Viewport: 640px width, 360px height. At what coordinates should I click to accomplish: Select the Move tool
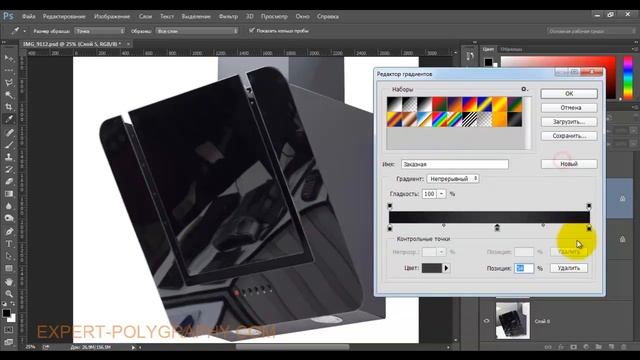click(9, 58)
